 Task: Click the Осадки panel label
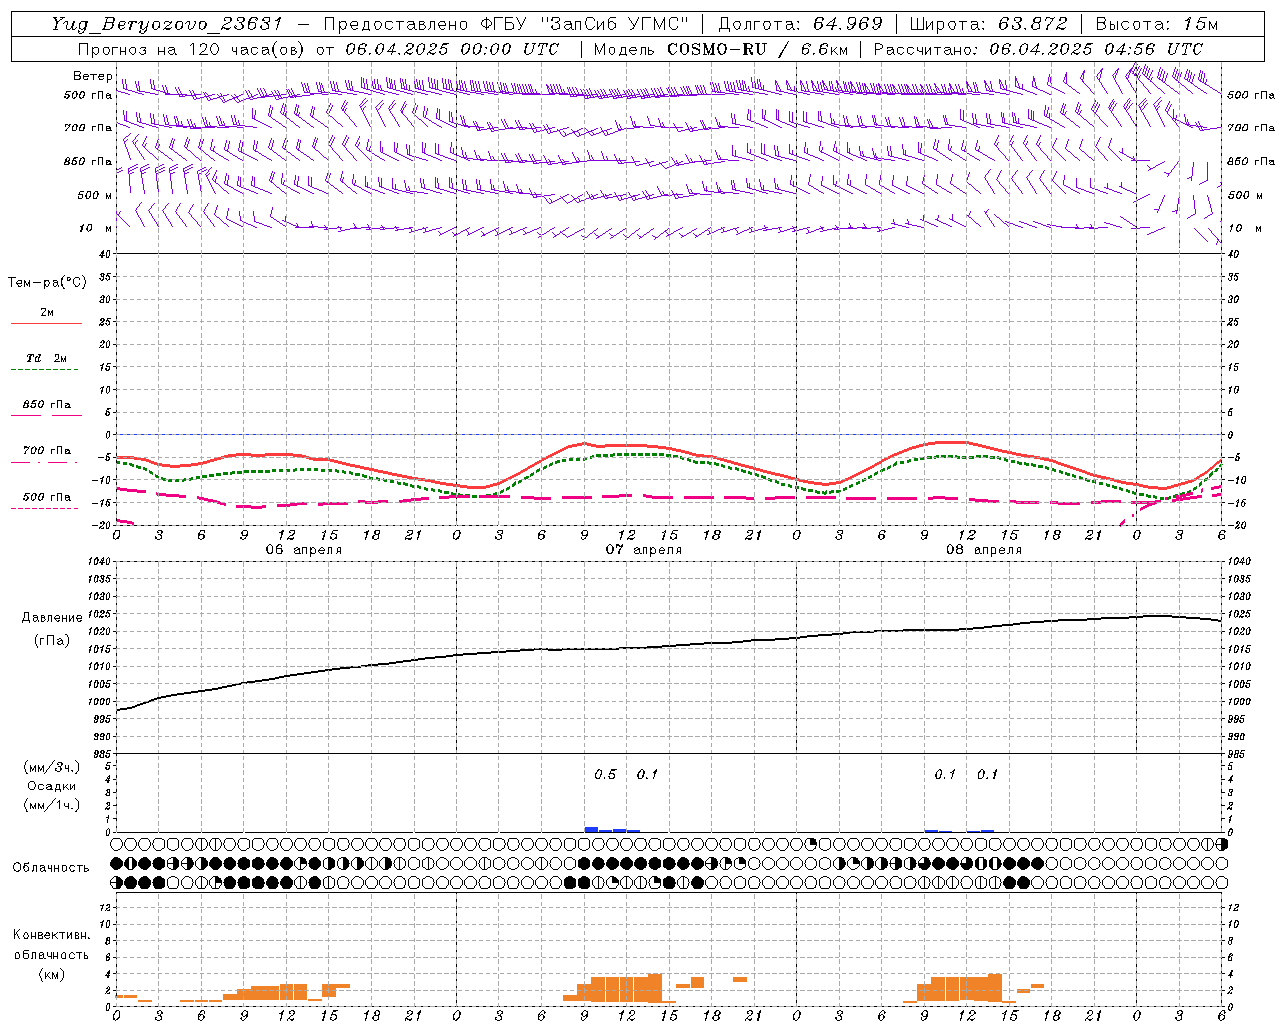pyautogui.click(x=52, y=786)
